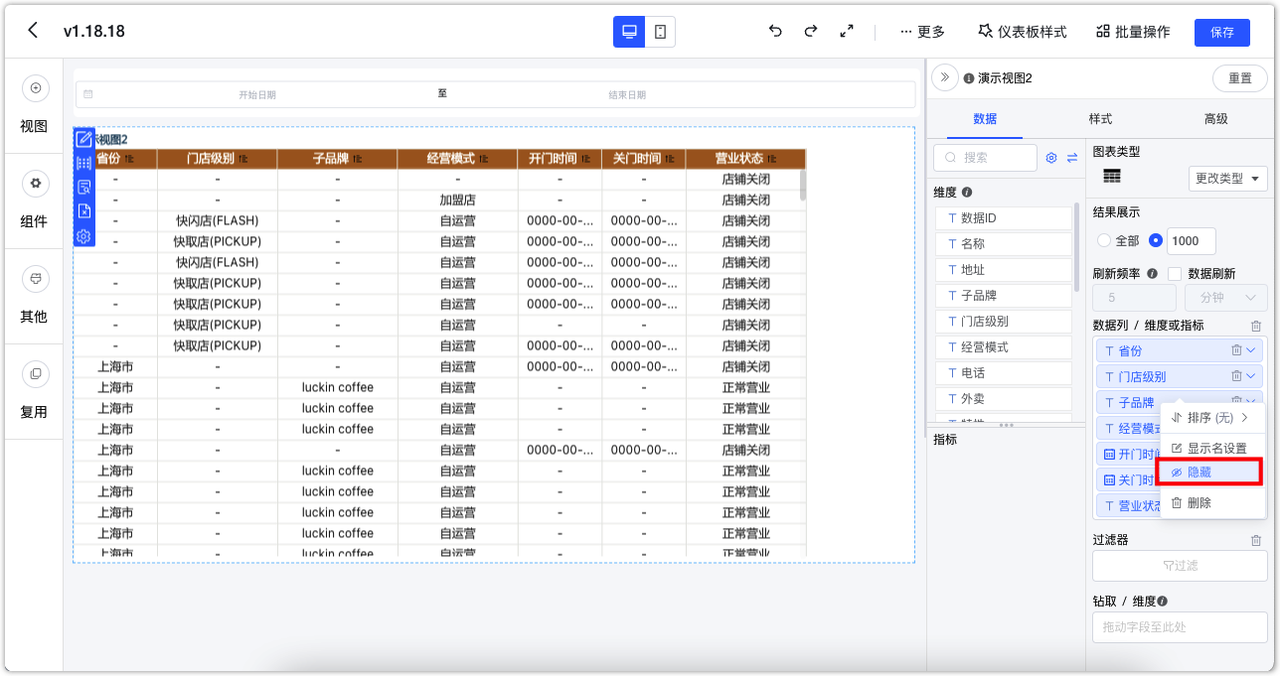Click the 过滤 button under 过滤器
Screen dimensions: 1280x676
[x=1180, y=565]
